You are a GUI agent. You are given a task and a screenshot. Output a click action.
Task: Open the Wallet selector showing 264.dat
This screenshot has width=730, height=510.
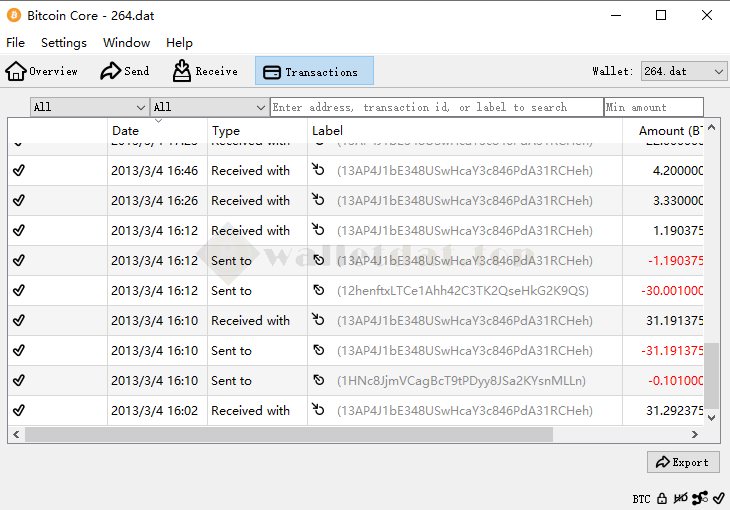683,71
